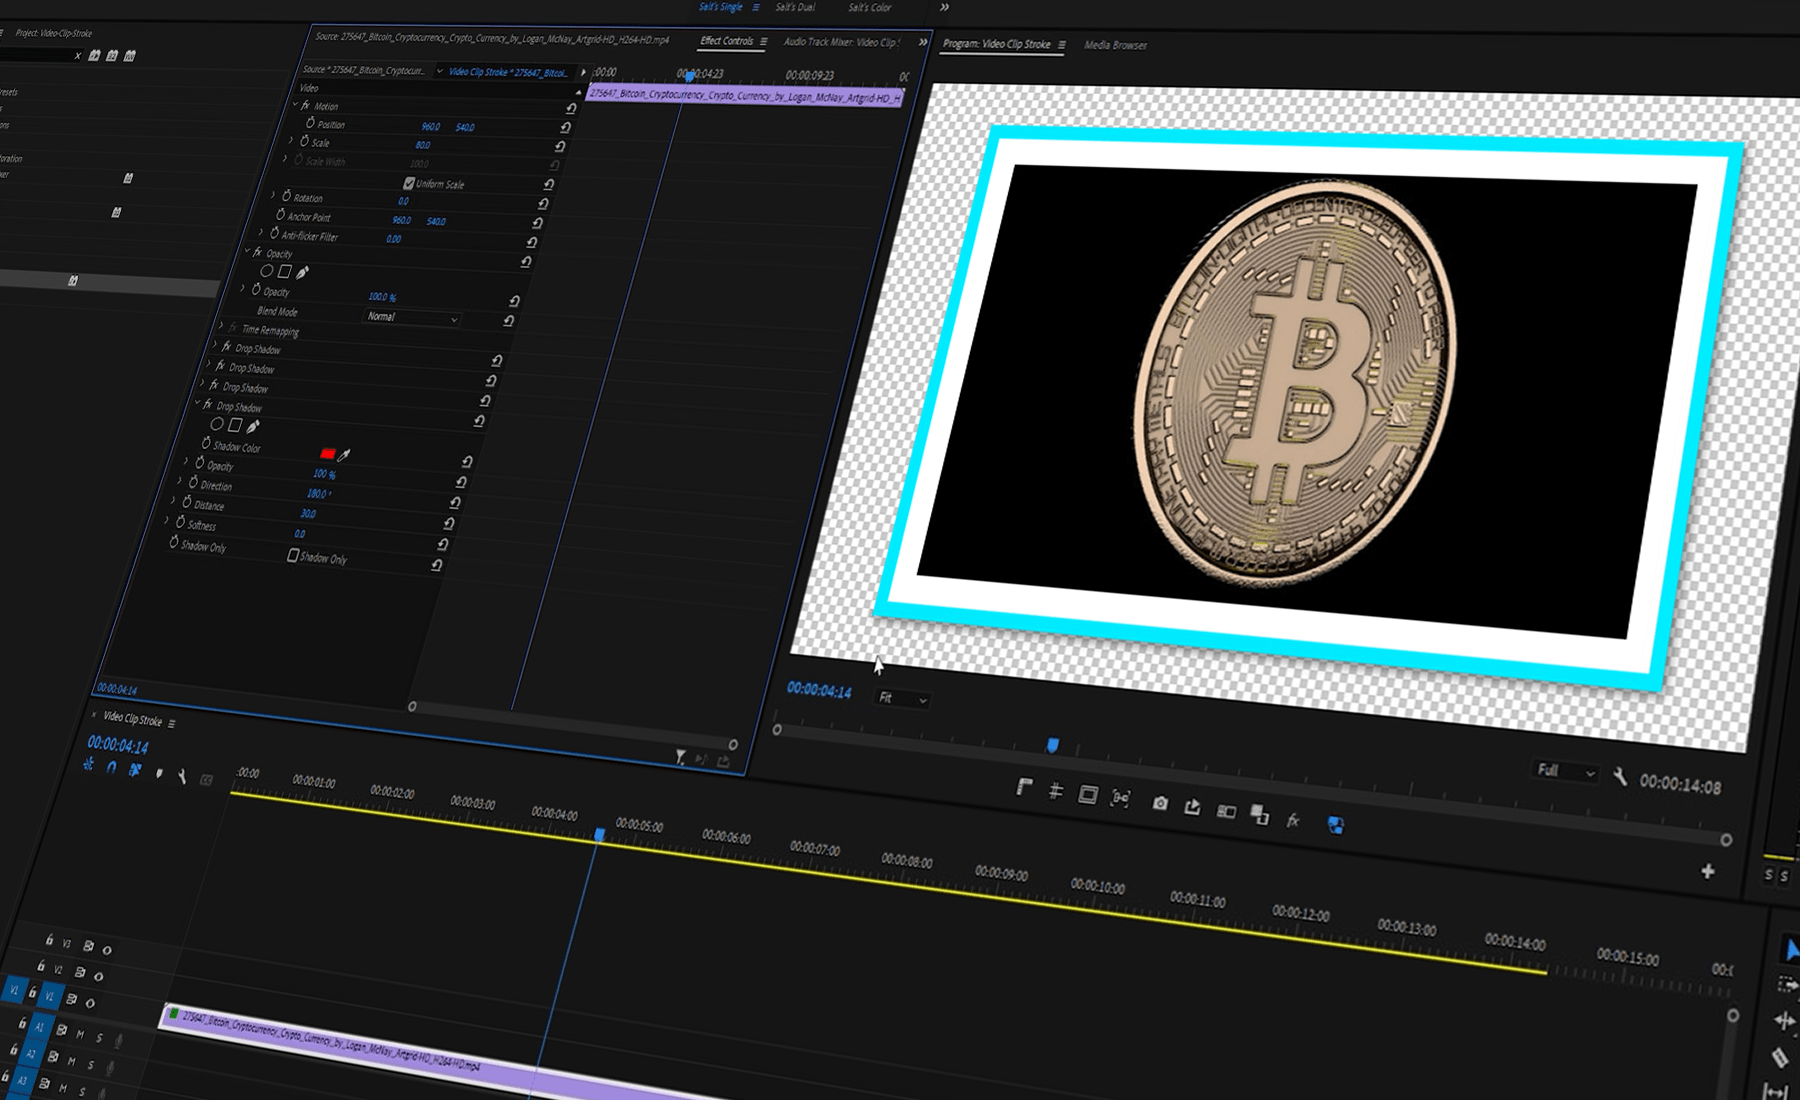The width and height of the screenshot is (1800, 1100).
Task: Solo audio track A1
Action: pyautogui.click(x=98, y=1038)
